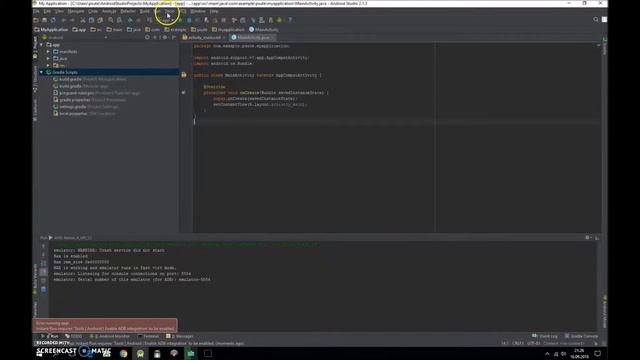Click the onCreate override gutter marker

point(183,92)
